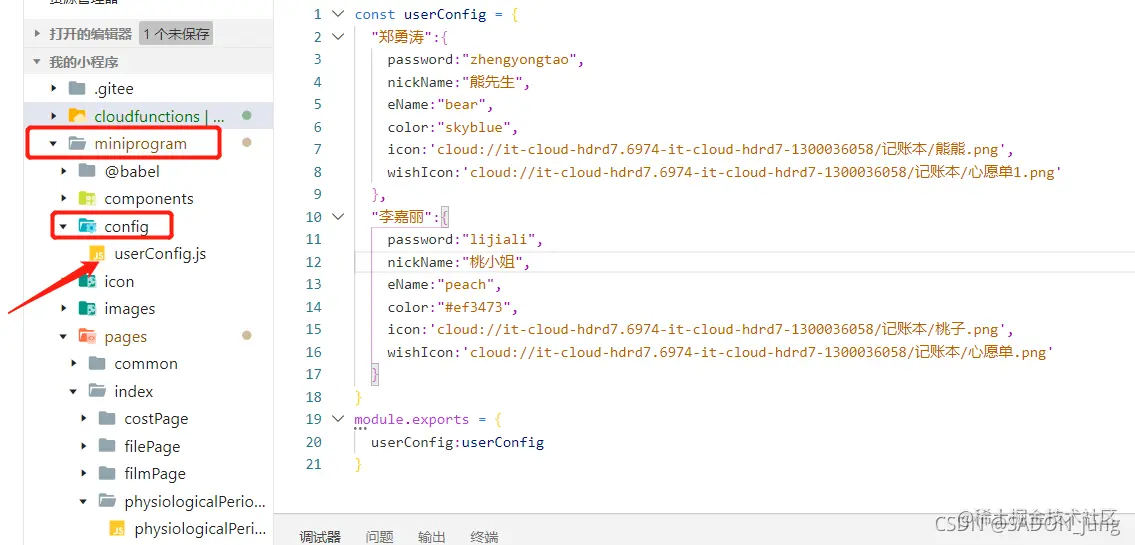This screenshot has width=1135, height=545.
Task: Select the components folder label
Action: (x=149, y=199)
